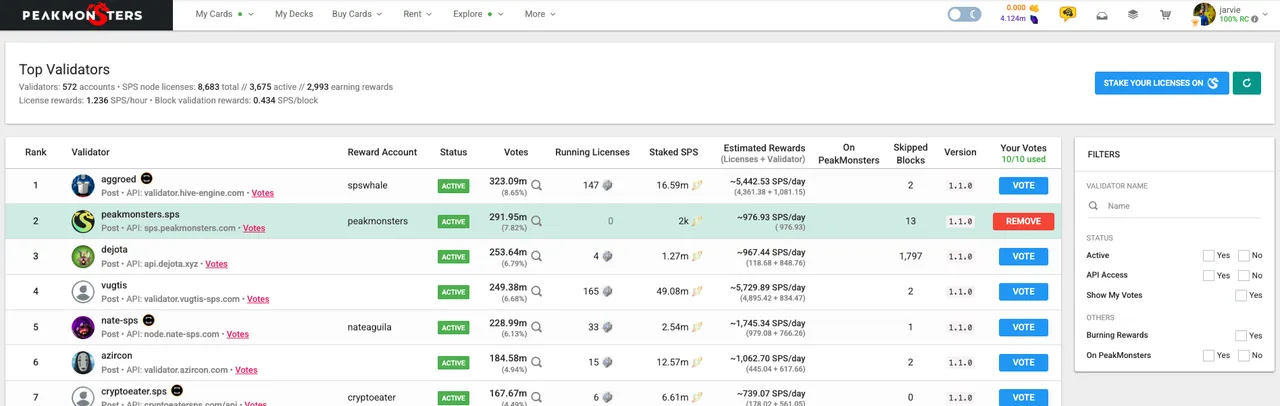Vote for vugtis validator
Viewport: 1280px width, 406px height.
click(1023, 292)
